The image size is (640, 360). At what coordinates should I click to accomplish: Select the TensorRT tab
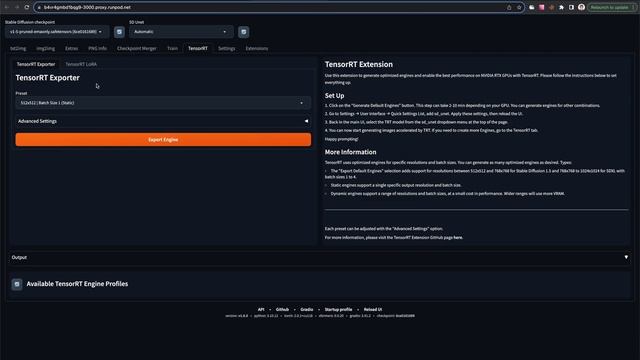click(198, 49)
